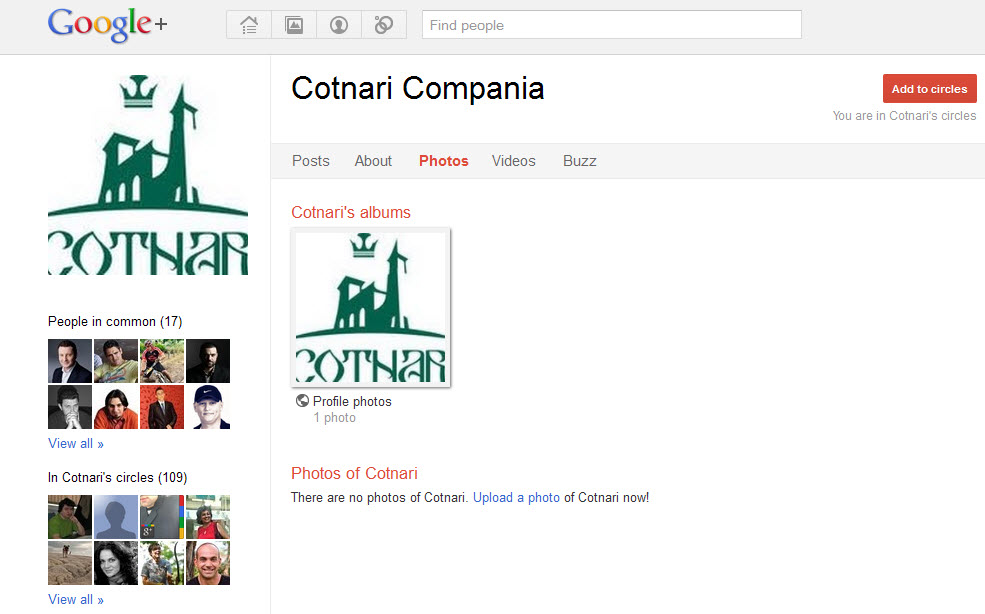Open the black-and-white woman avatar
The height and width of the screenshot is (614, 985).
[x=116, y=563]
